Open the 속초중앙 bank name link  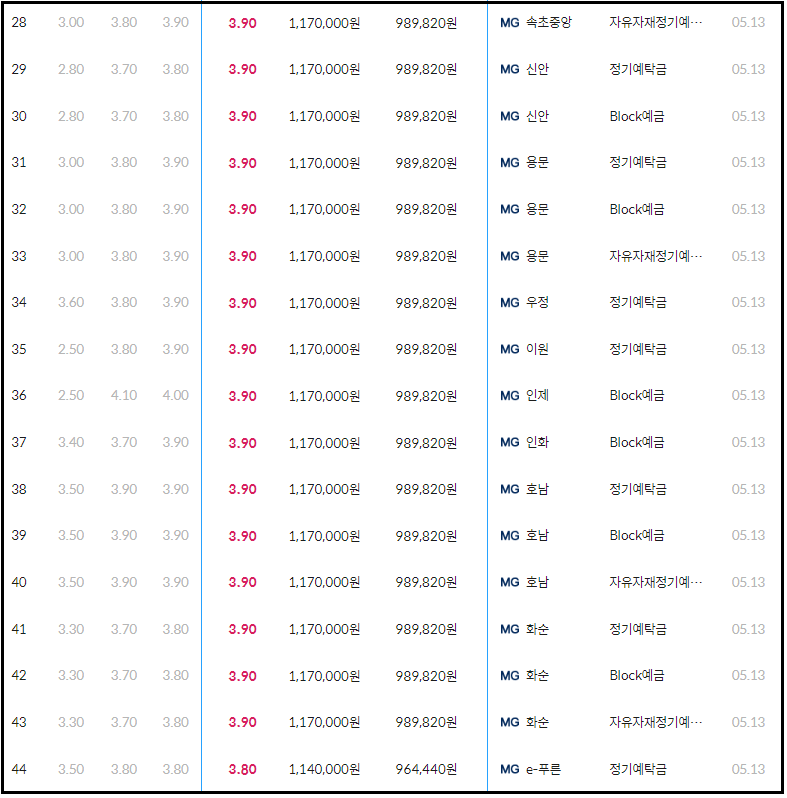click(549, 22)
